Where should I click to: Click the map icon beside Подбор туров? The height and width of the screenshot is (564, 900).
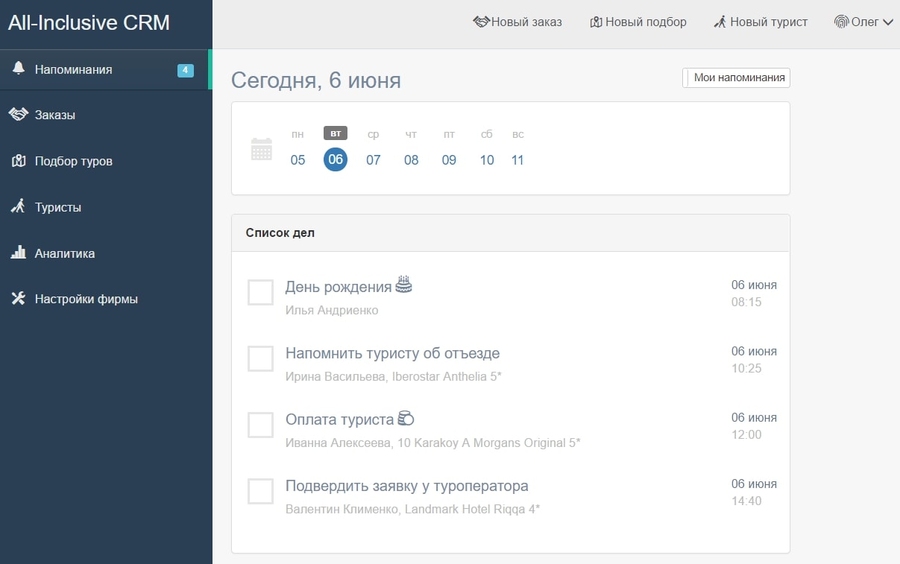pos(18,161)
